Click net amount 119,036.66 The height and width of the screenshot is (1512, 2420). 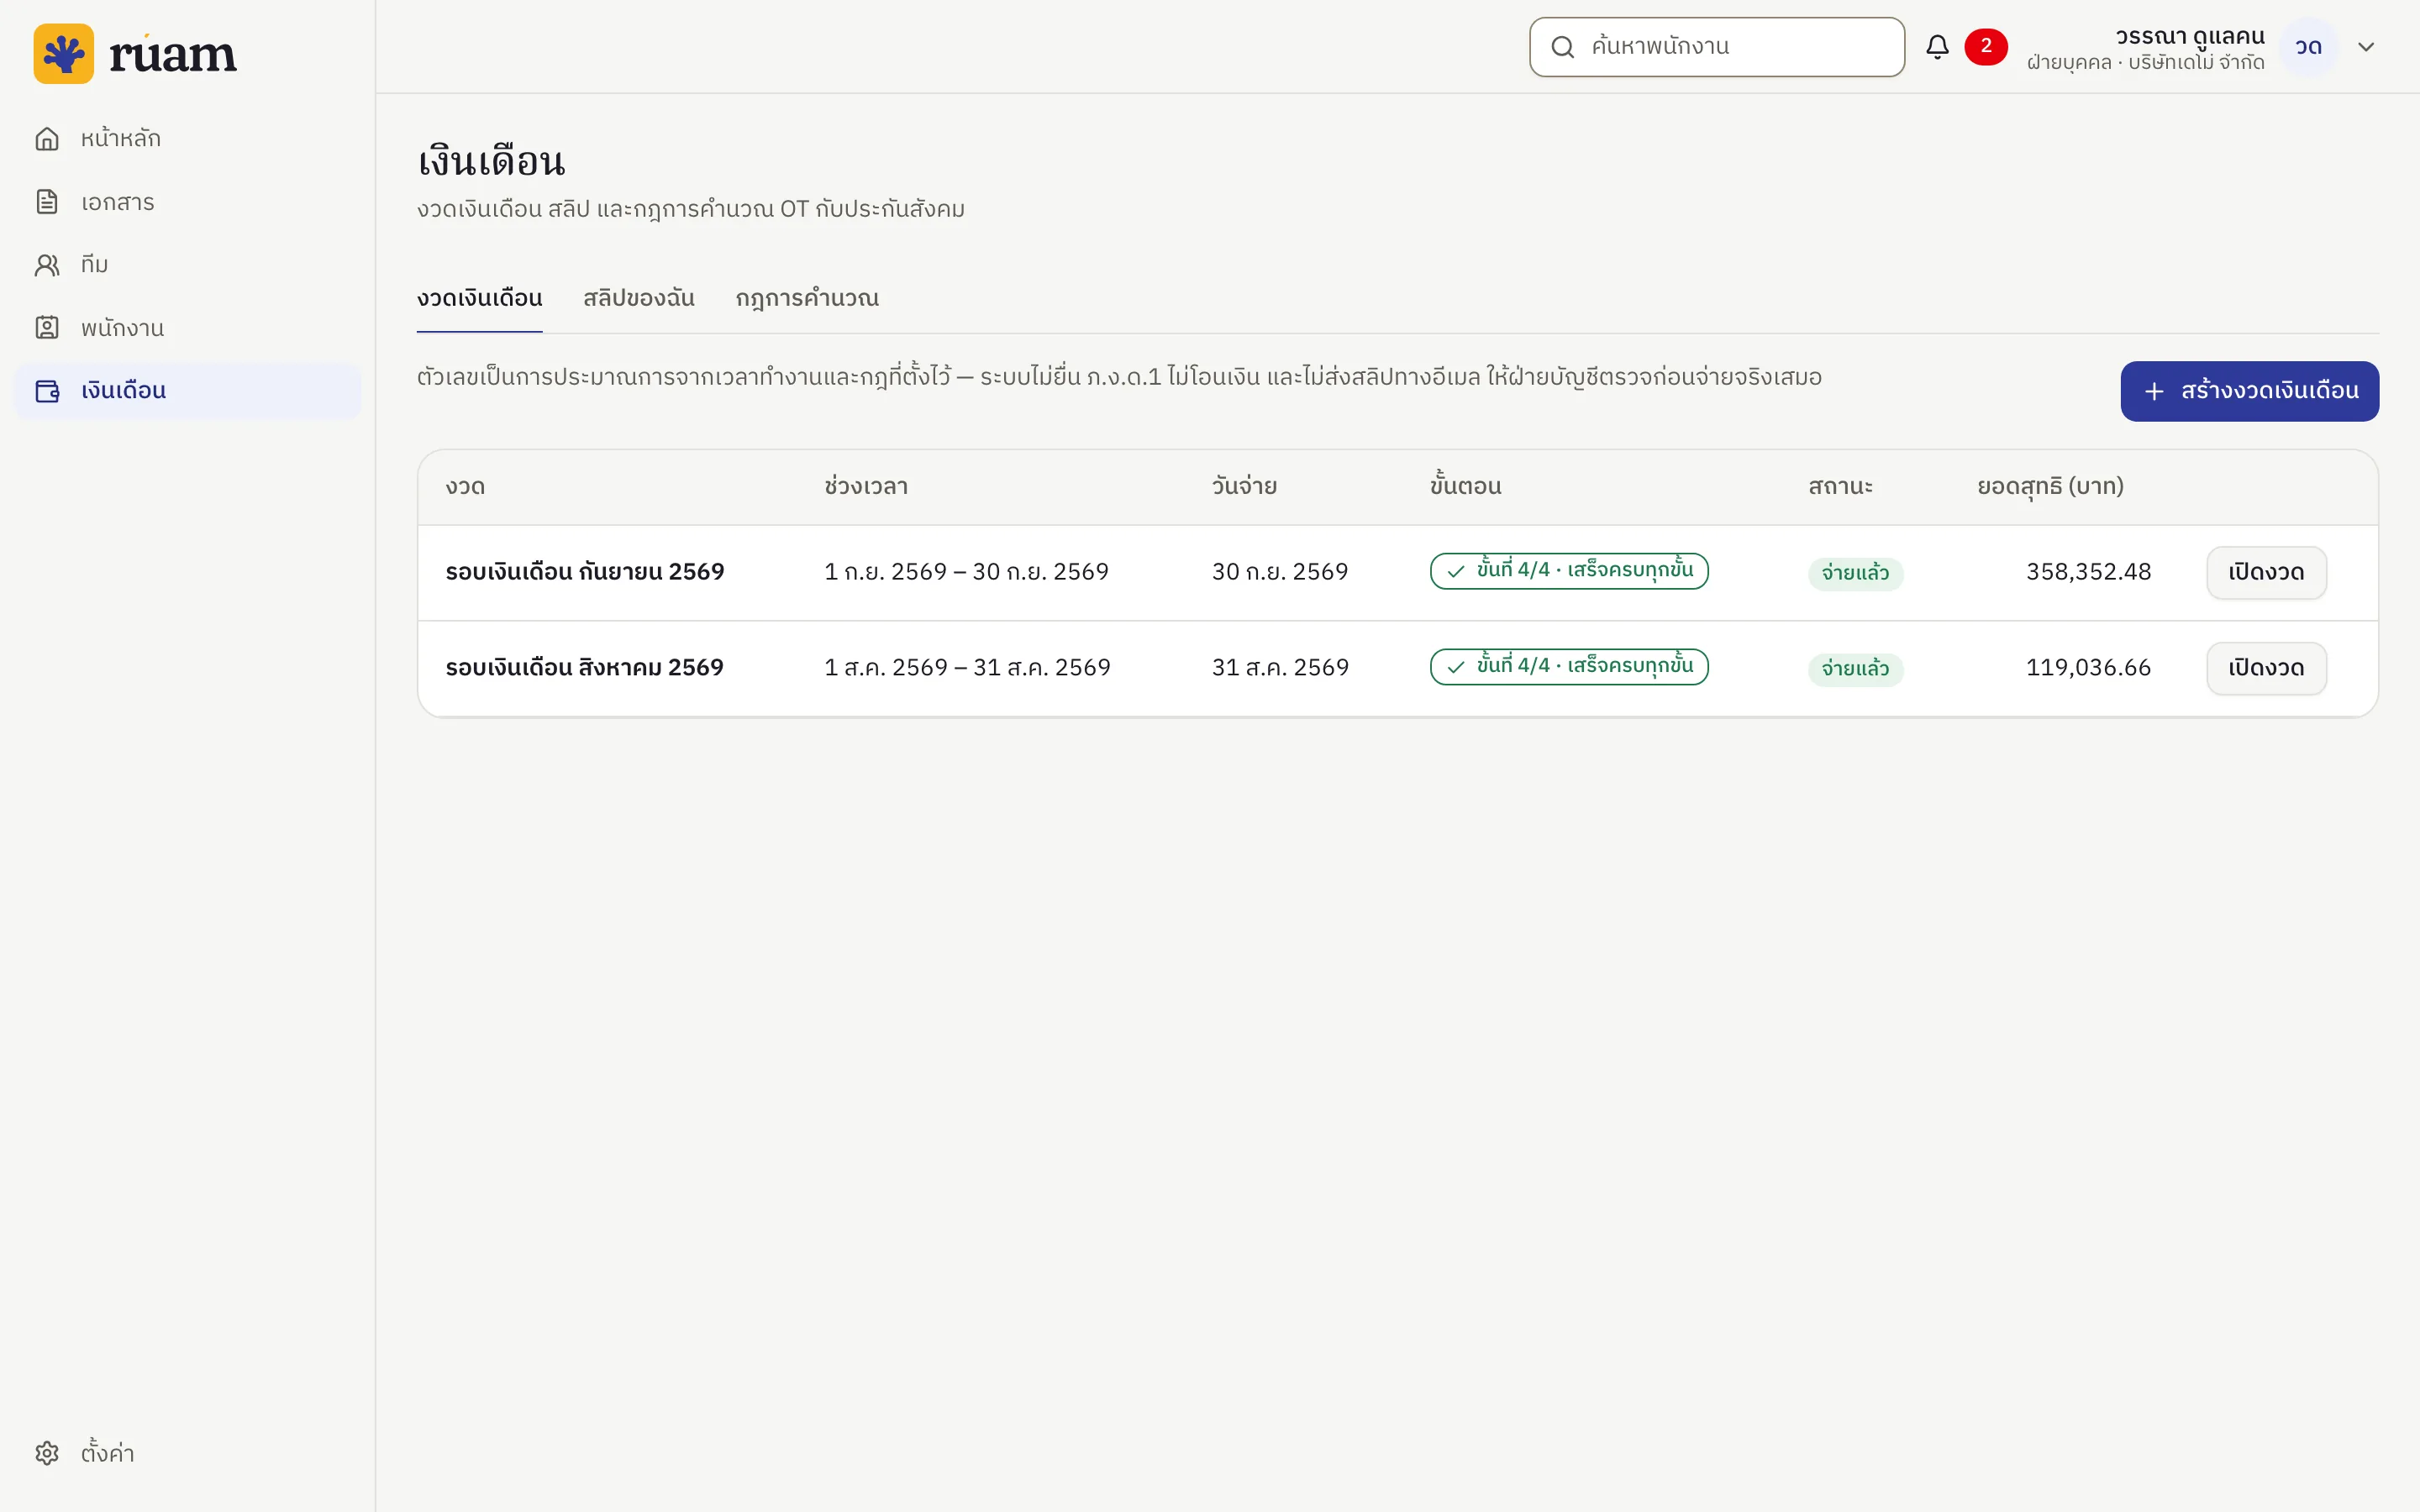coord(2088,668)
